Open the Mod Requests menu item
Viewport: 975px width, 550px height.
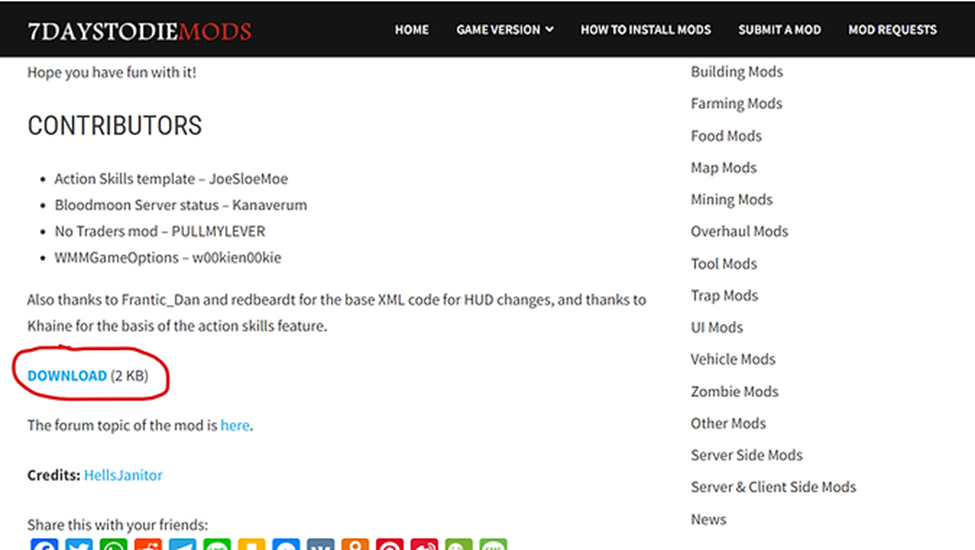(x=892, y=30)
